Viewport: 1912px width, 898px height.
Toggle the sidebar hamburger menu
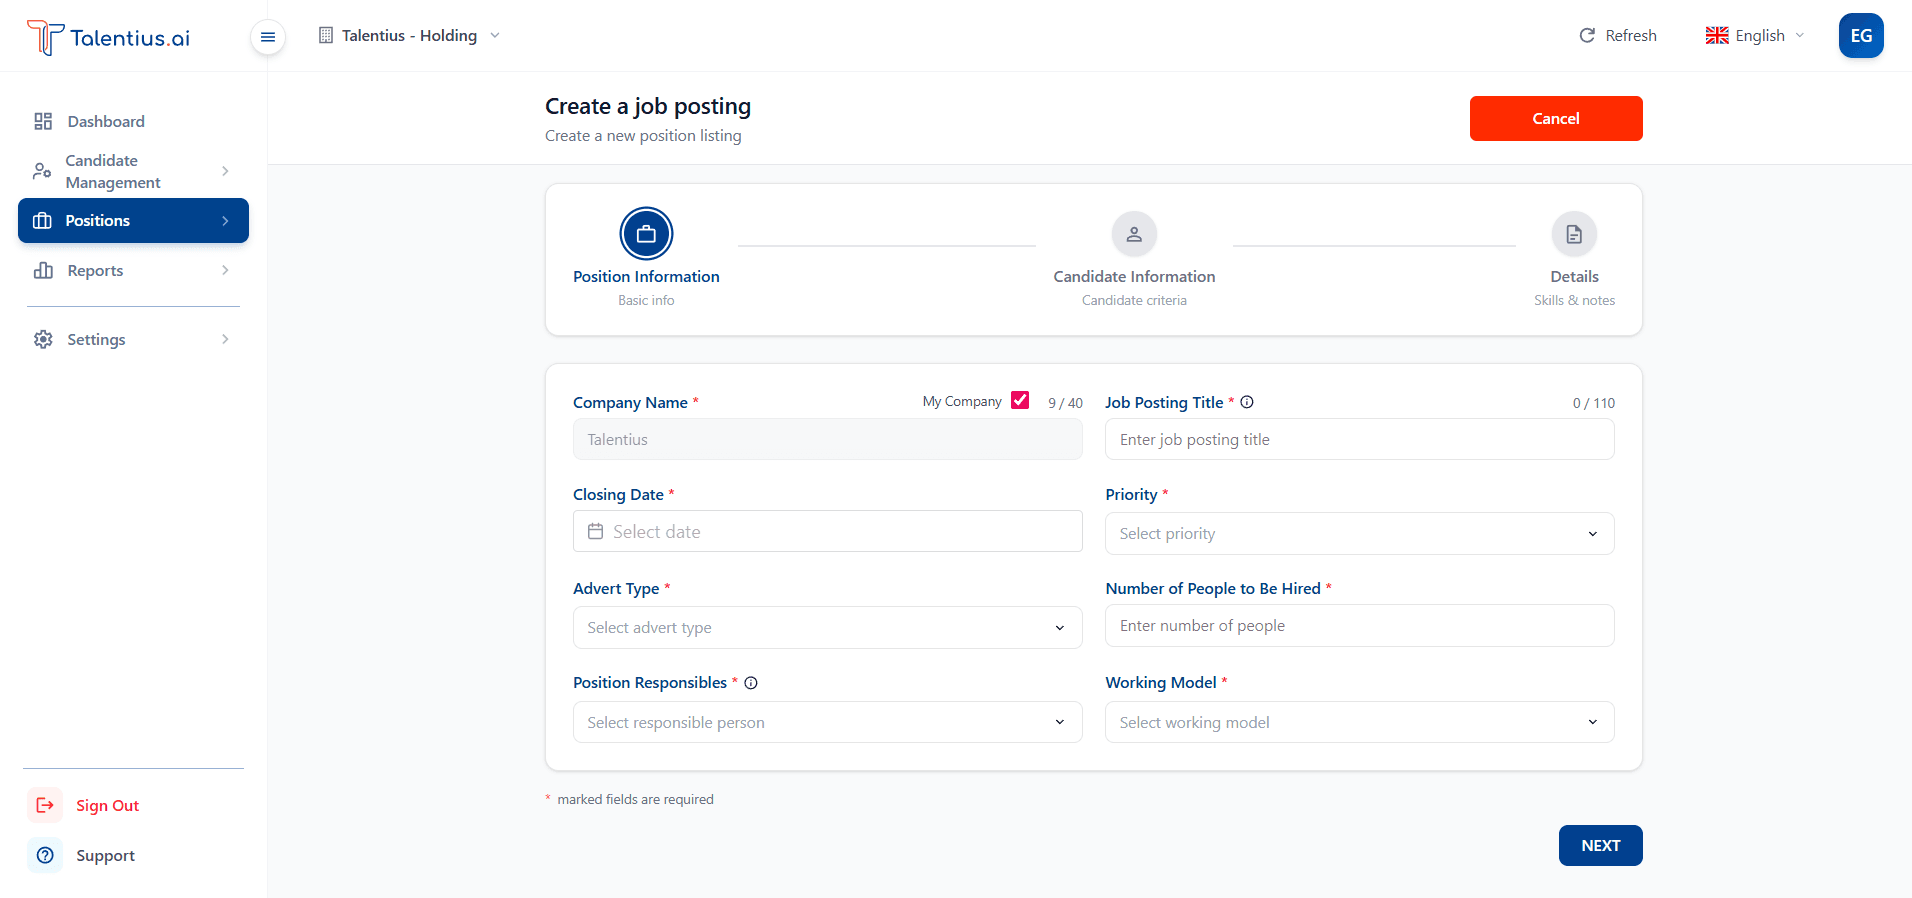click(268, 37)
